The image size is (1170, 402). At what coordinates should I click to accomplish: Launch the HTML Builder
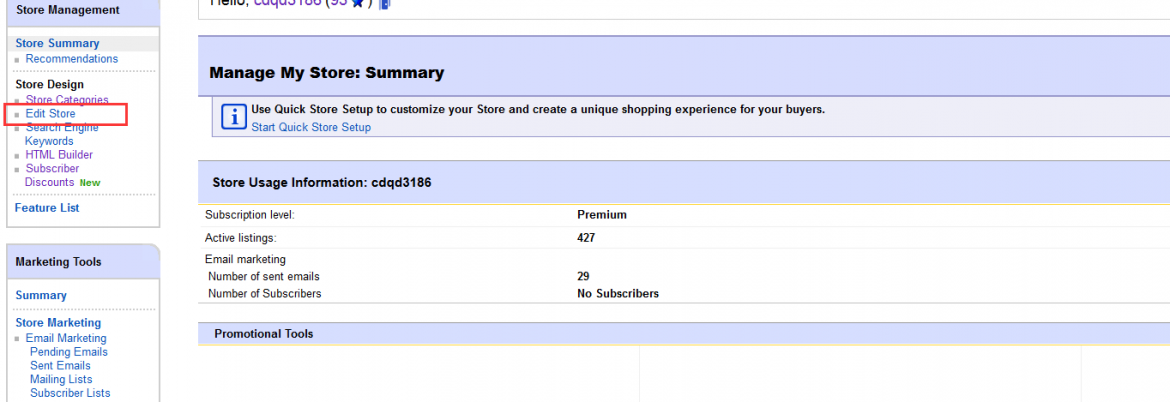[59, 155]
